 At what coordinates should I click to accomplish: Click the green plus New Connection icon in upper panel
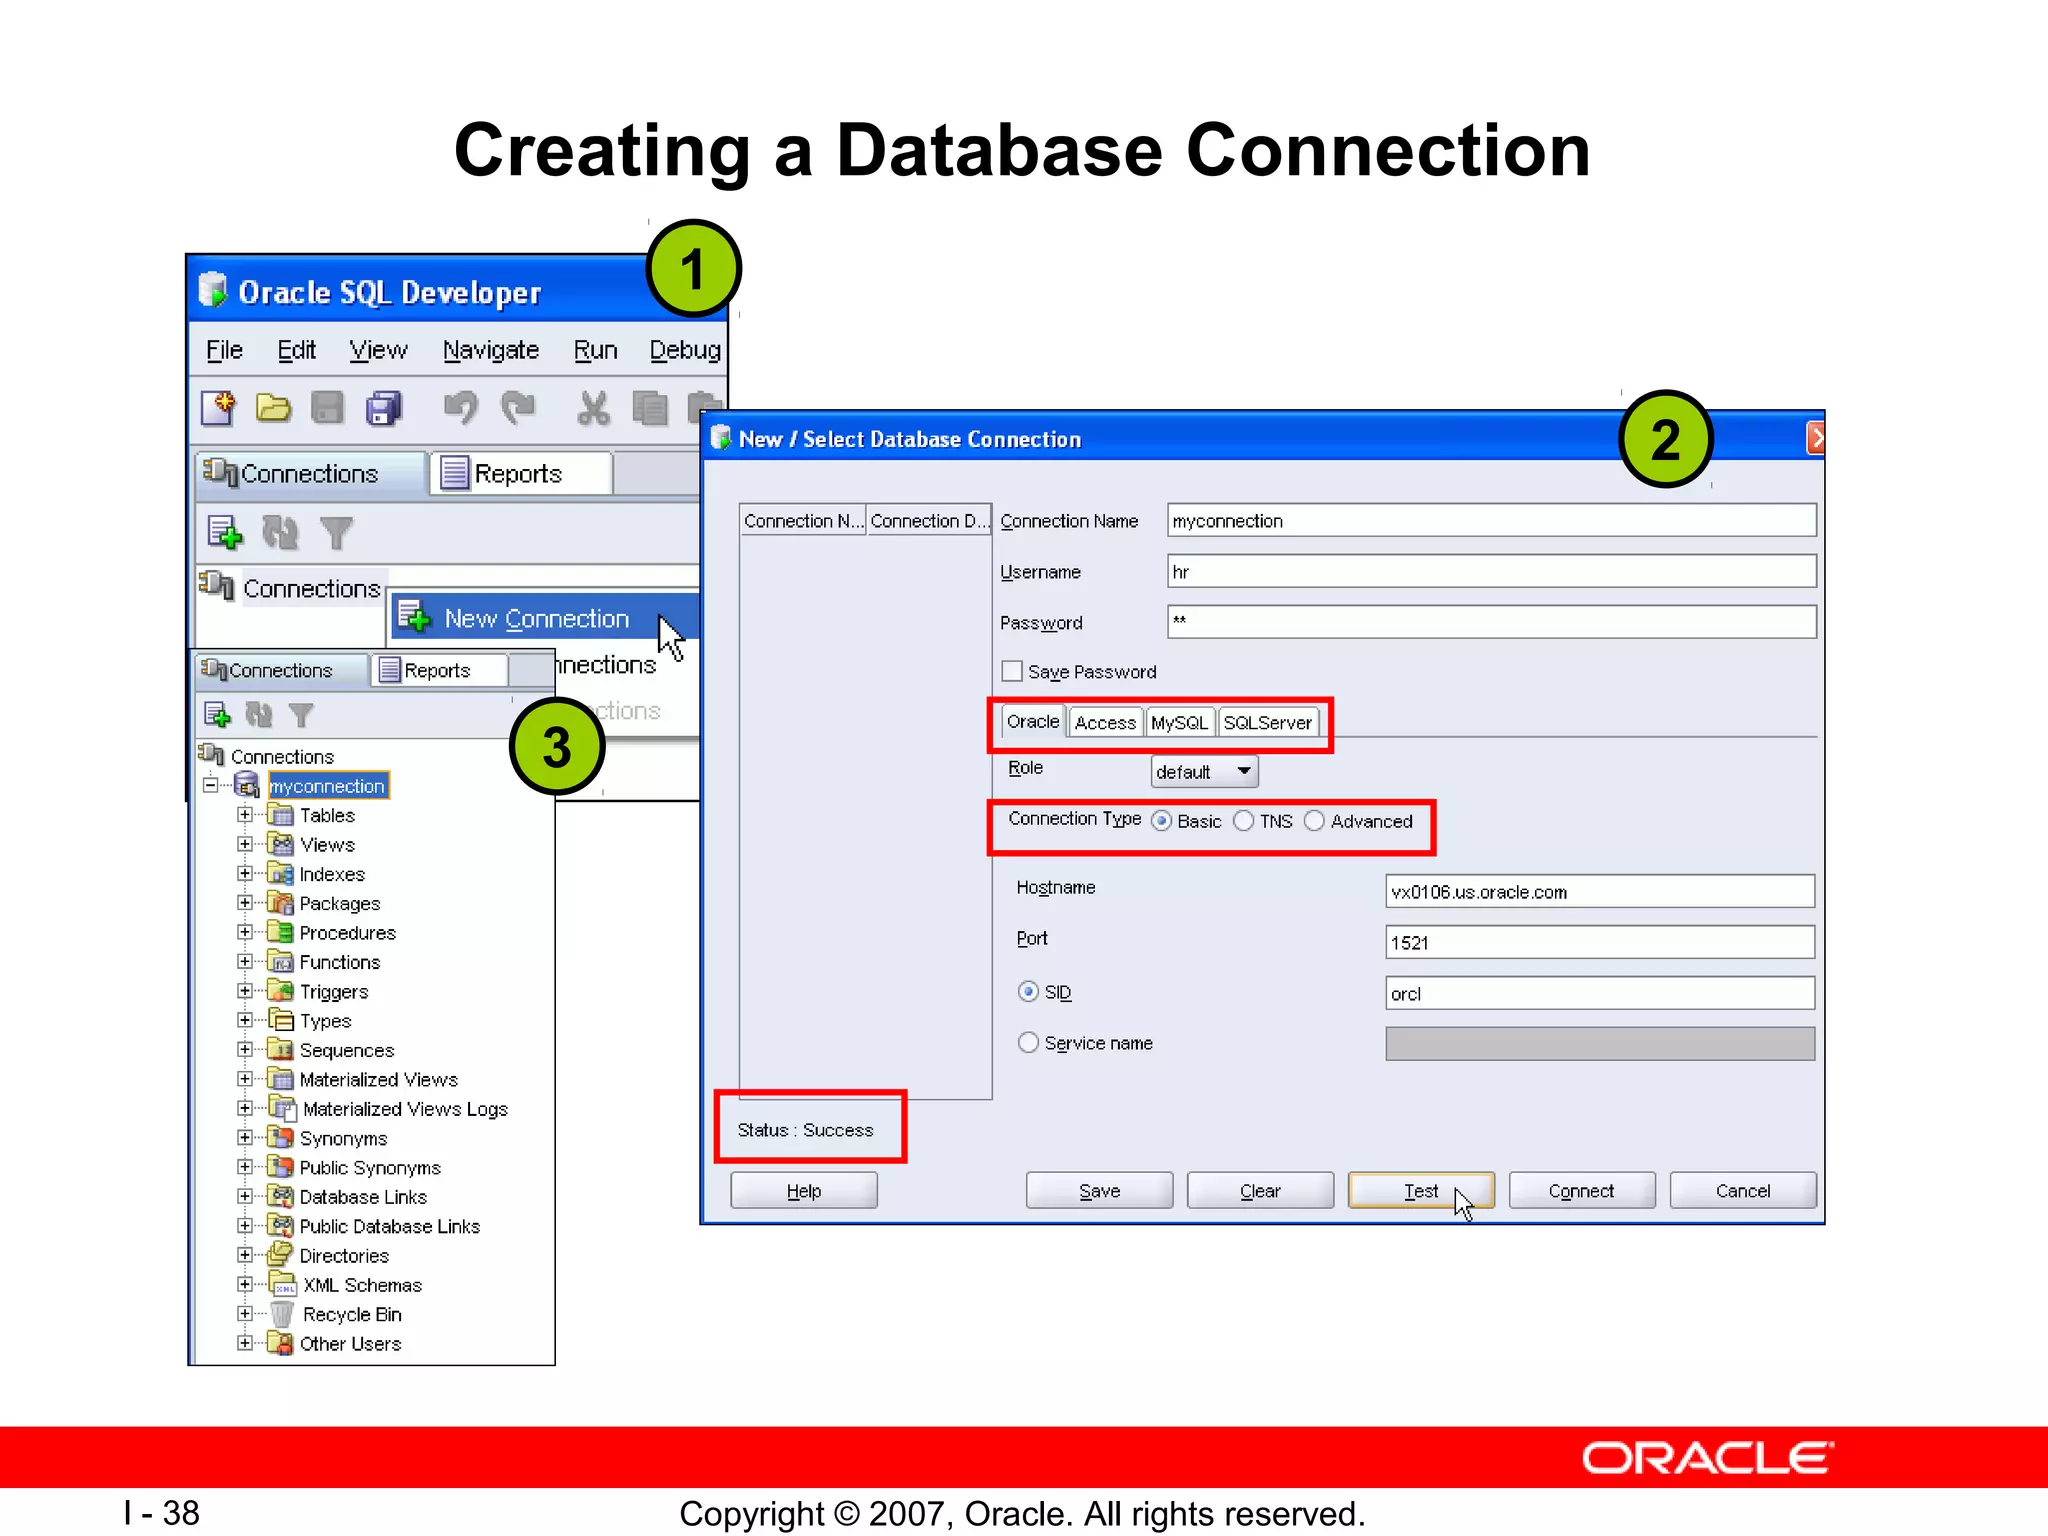coord(225,532)
